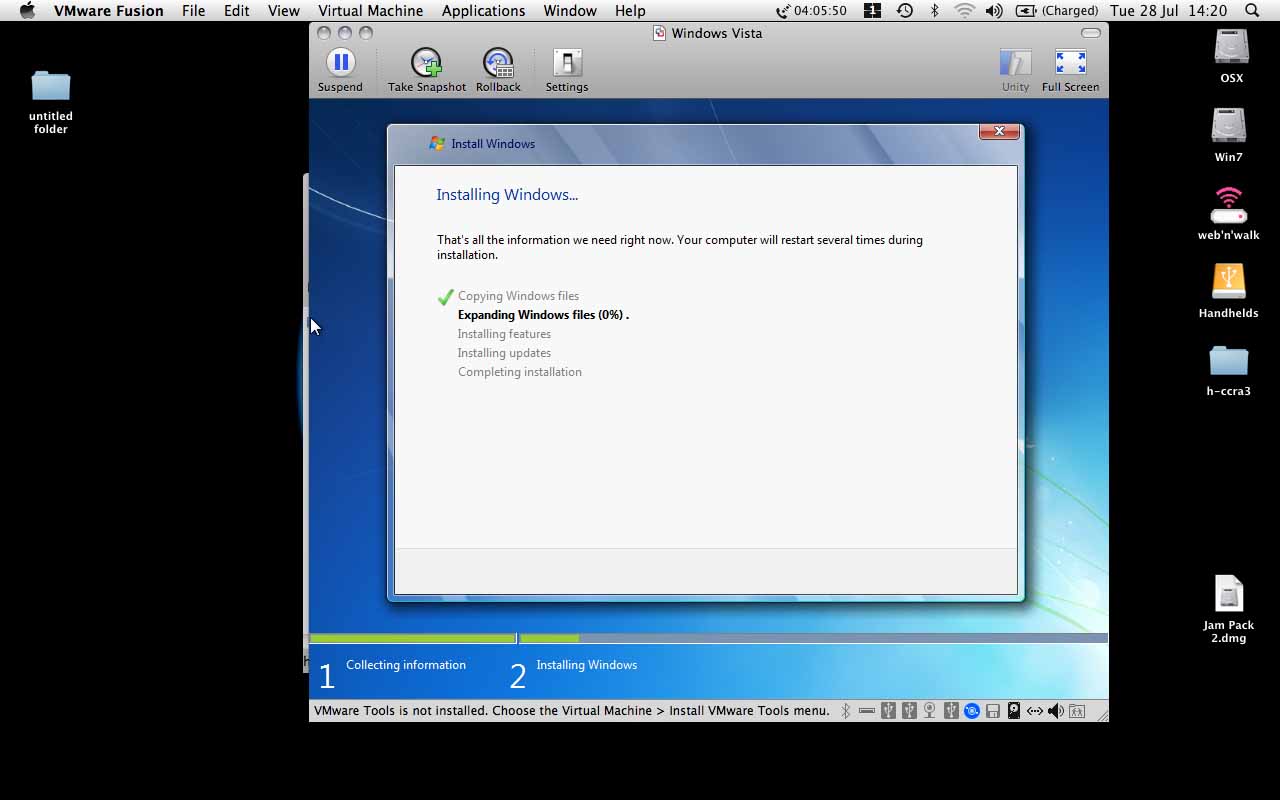Switch the VM to Full Screen

[1070, 63]
